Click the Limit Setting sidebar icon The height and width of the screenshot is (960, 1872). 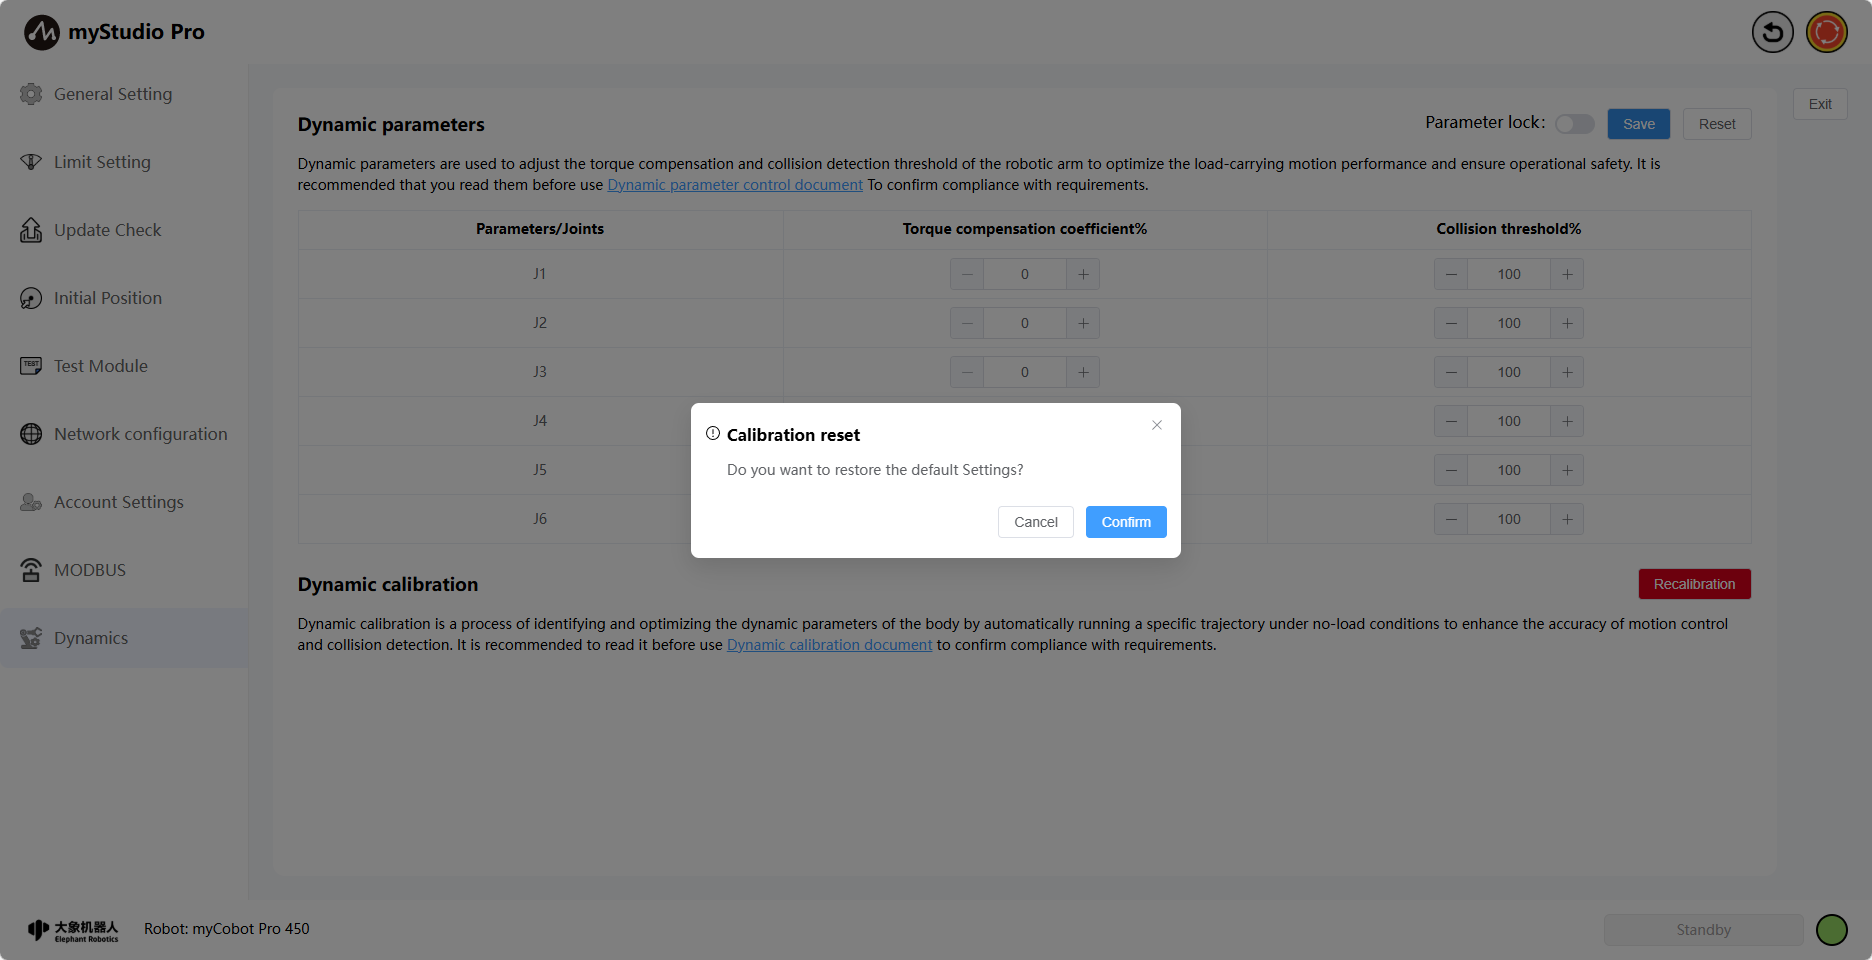[x=31, y=162]
